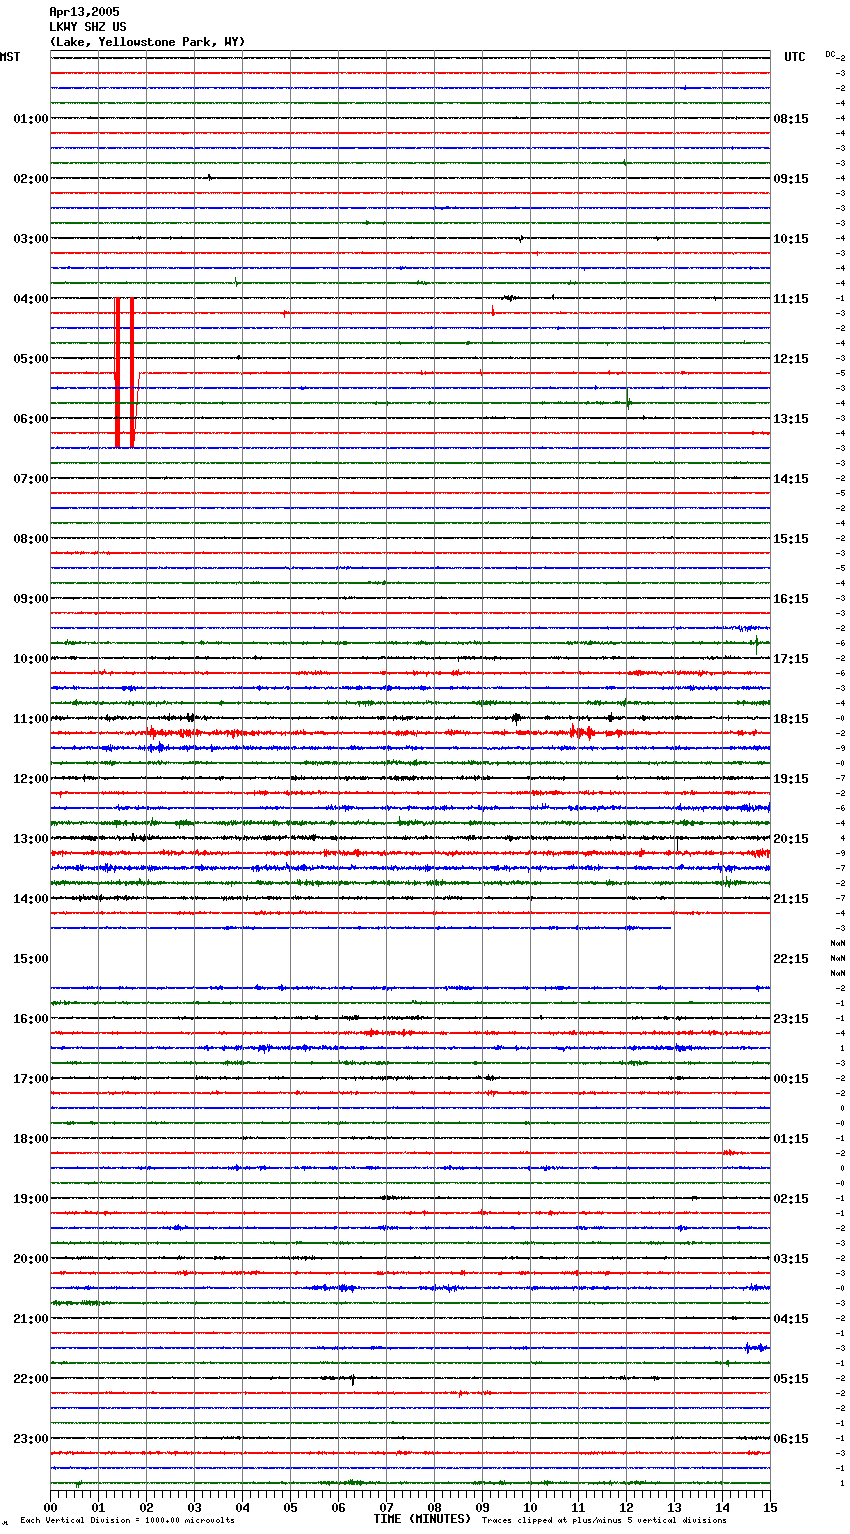Click the 21:15 UTC time label

tap(791, 899)
